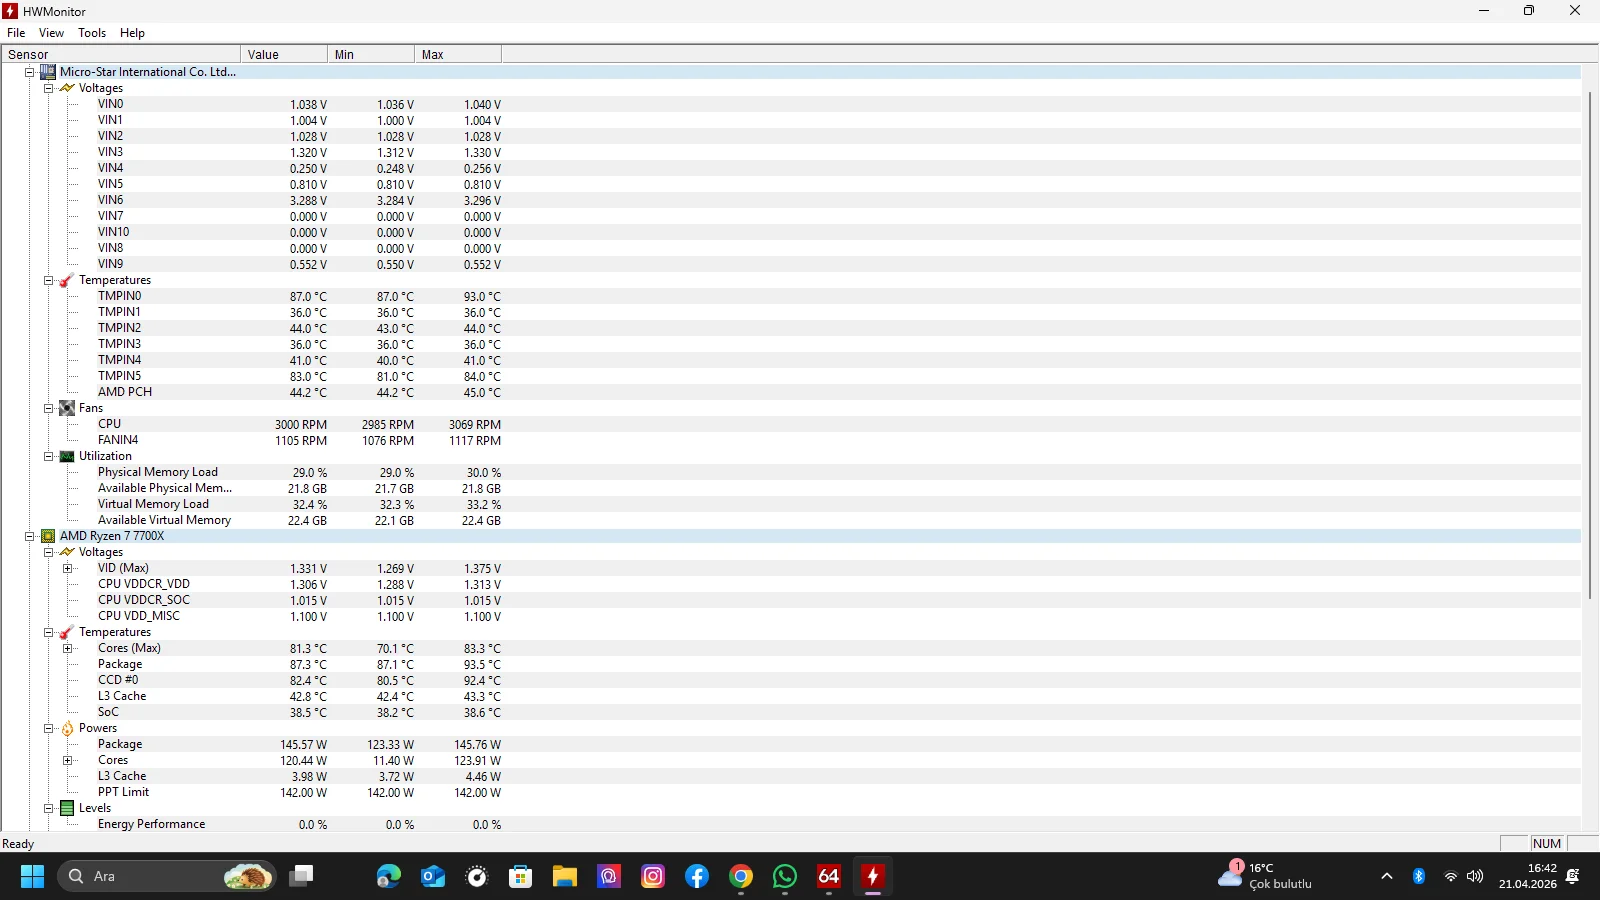This screenshot has width=1600, height=900.
Task: Open the Help menu
Action: (x=132, y=33)
